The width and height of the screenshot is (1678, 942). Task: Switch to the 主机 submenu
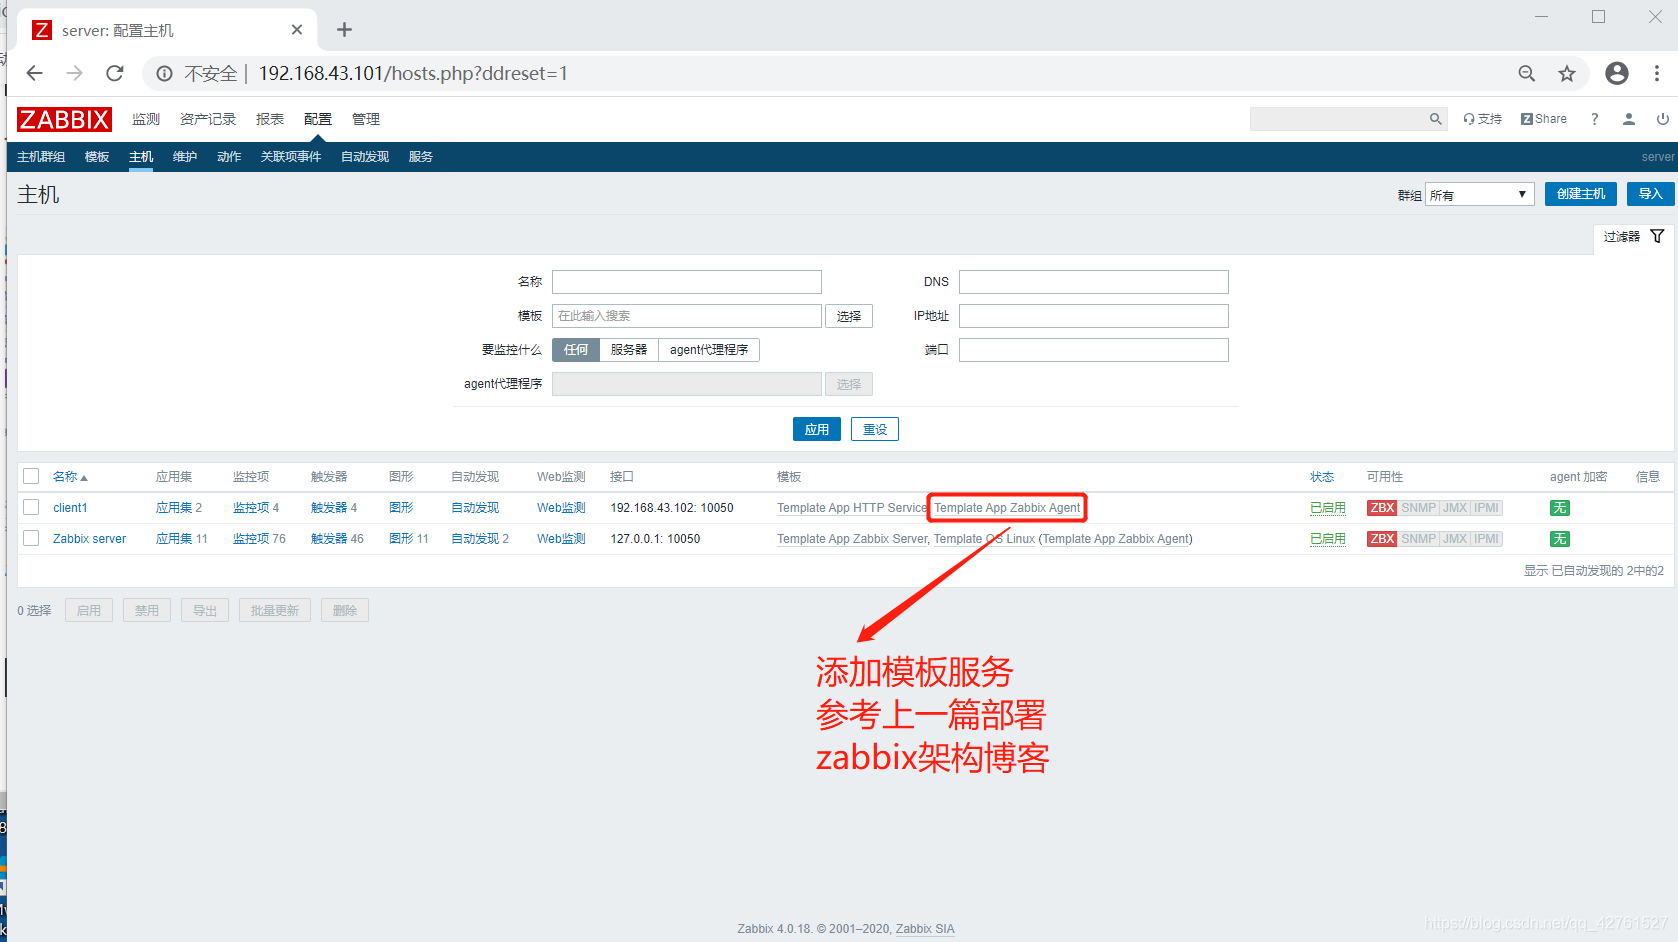tap(141, 157)
